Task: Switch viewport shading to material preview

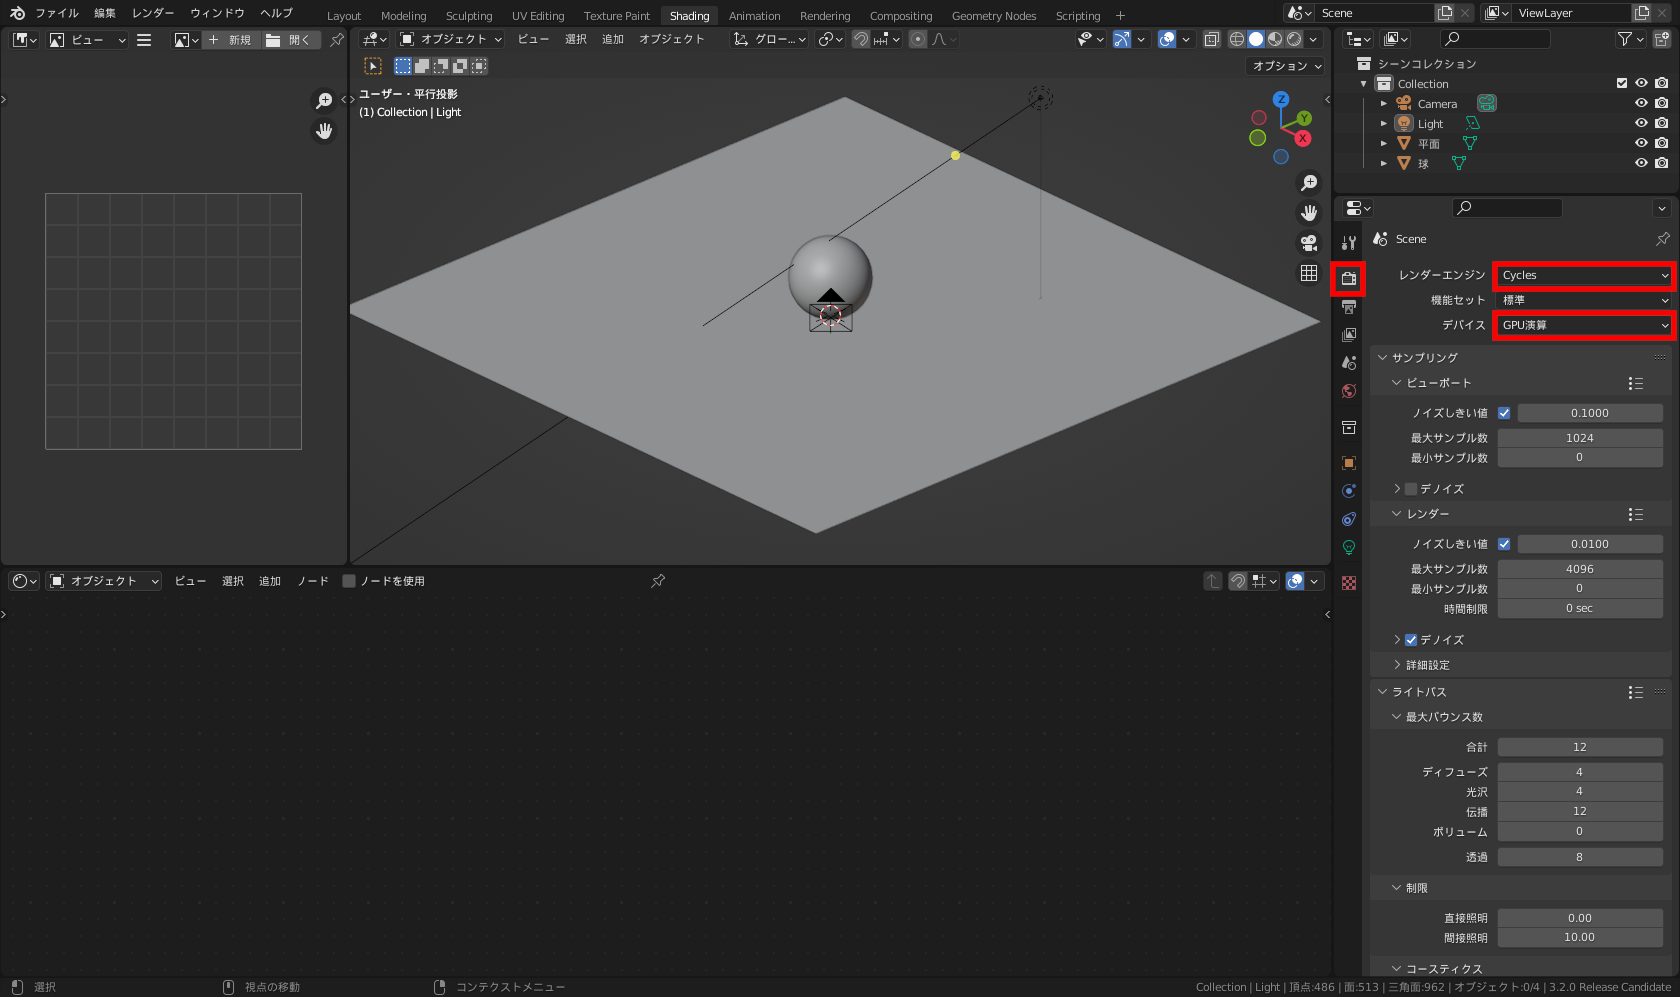Action: pyautogui.click(x=1275, y=39)
